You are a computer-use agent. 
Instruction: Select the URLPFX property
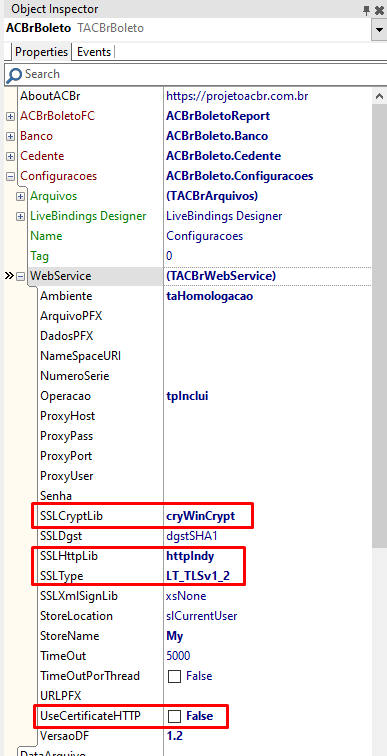[x=61, y=696]
